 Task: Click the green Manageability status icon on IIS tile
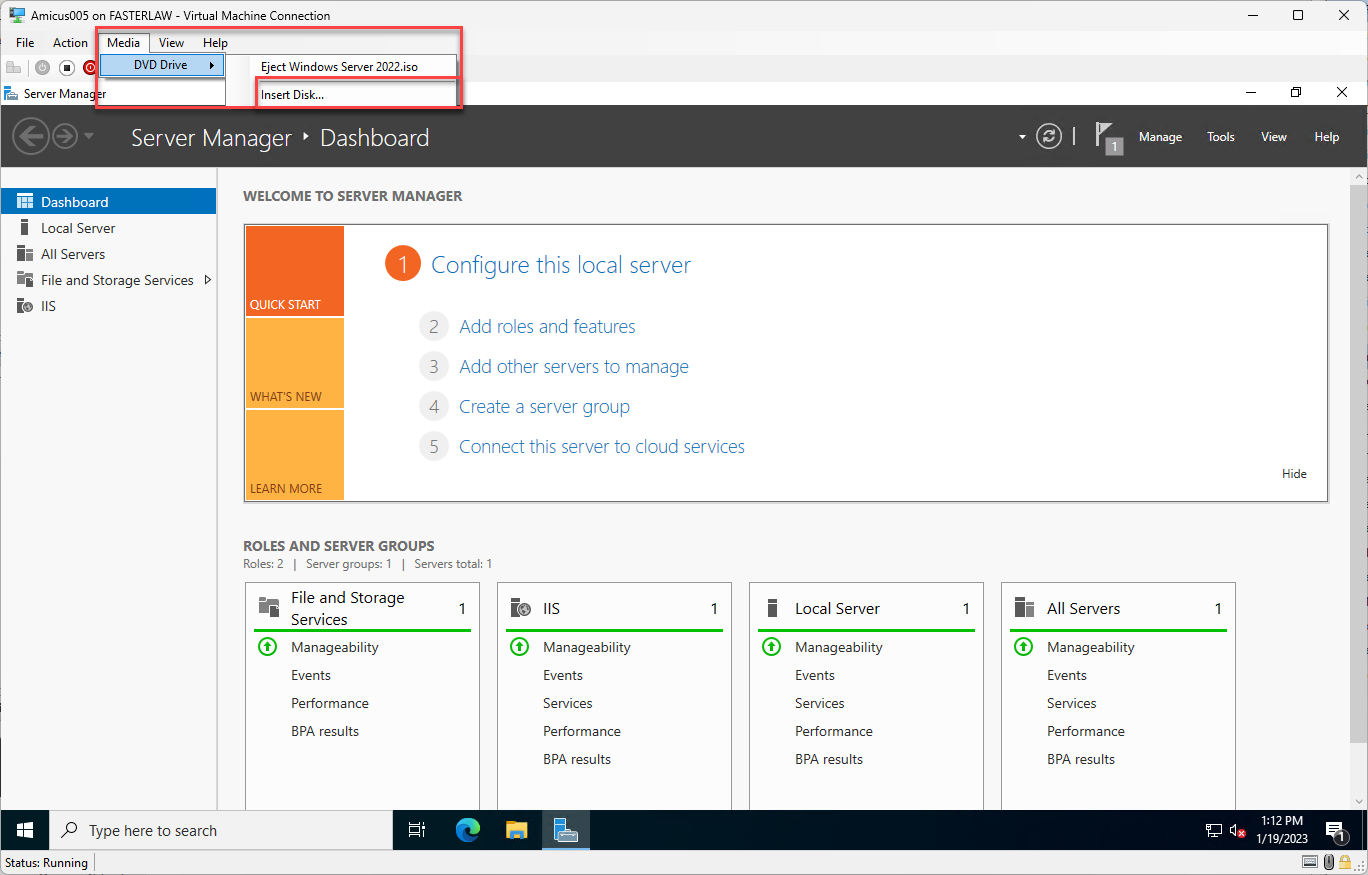(x=519, y=647)
